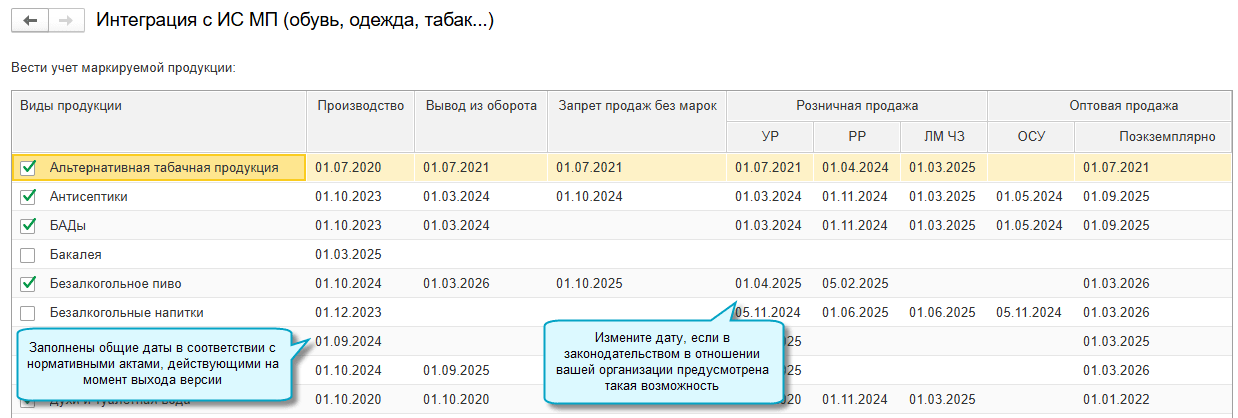Click ЛМ ЧЗ date in Альтернативная табачная row
This screenshot has width=1238, height=418.
tap(942, 168)
